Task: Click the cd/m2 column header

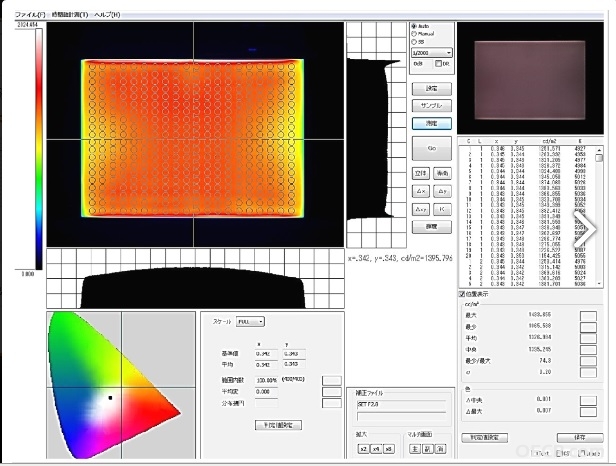Action: [549, 141]
